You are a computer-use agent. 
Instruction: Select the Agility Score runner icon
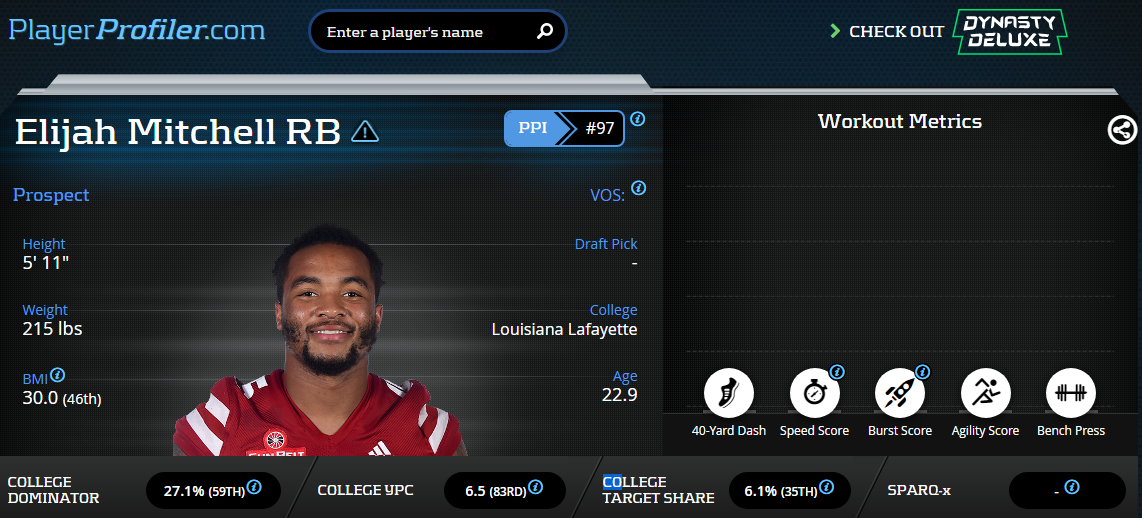985,393
